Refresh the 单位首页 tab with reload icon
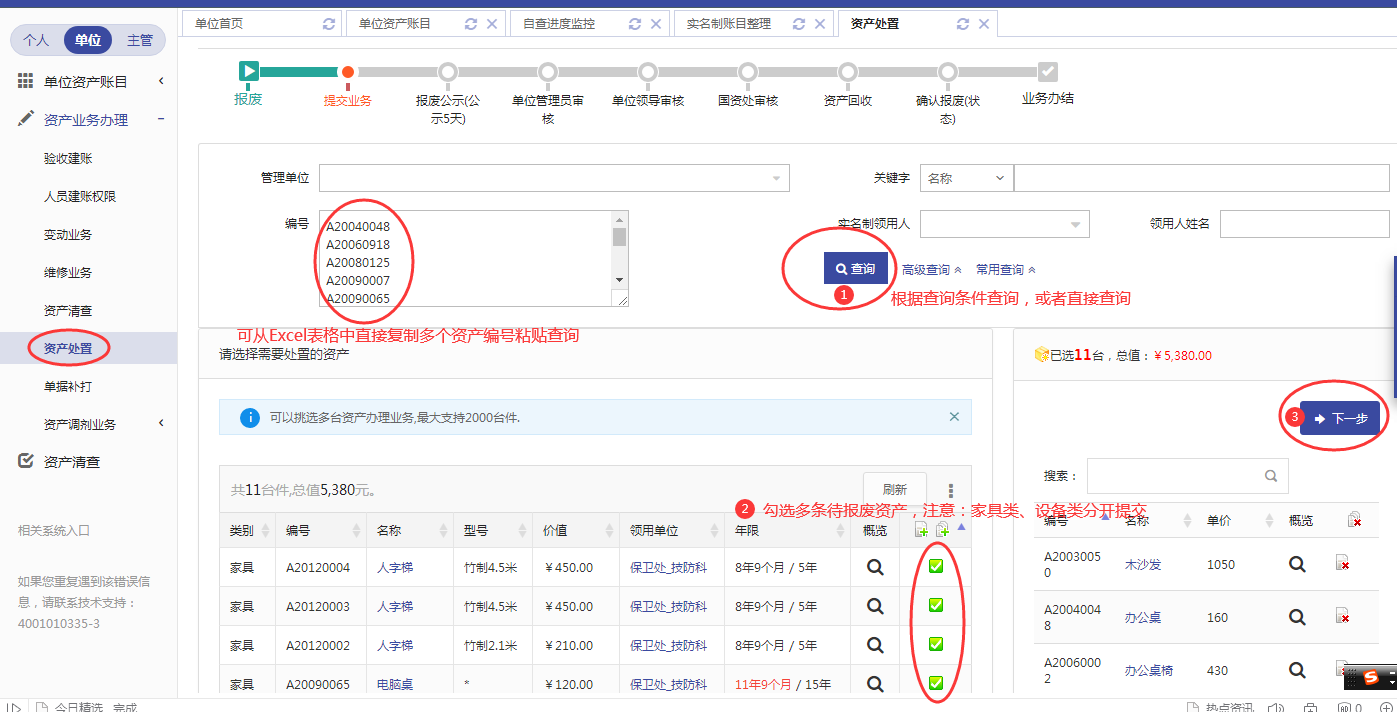The image size is (1397, 712). (329, 24)
